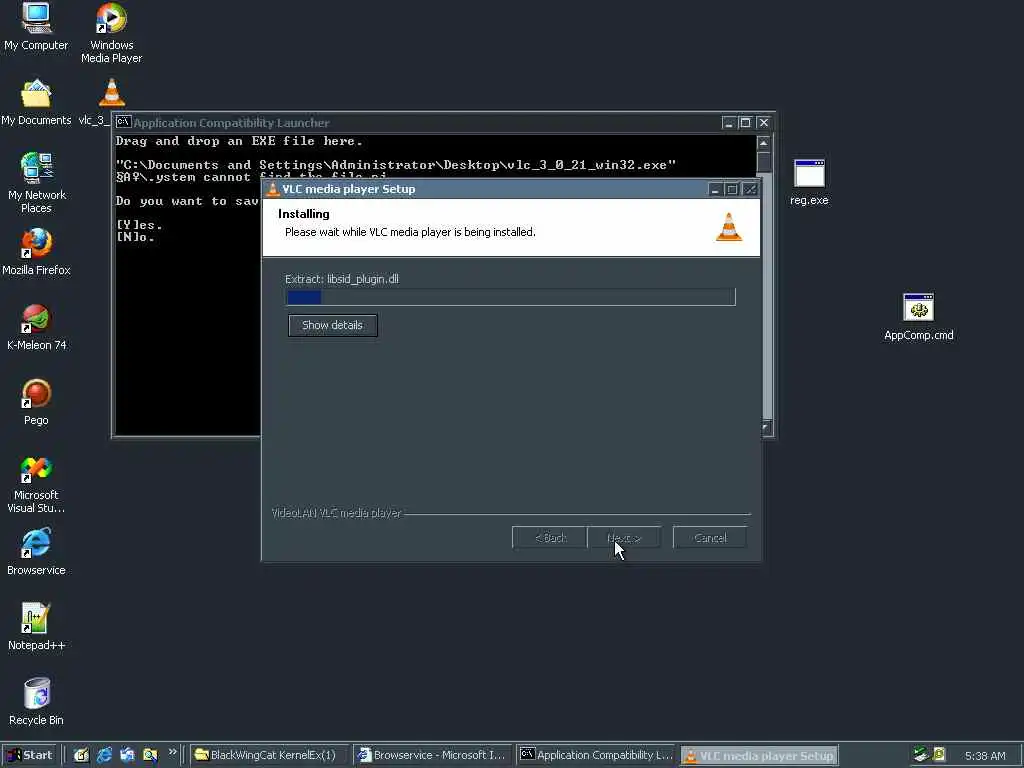Click the console scrollbar down arrow

click(767, 428)
